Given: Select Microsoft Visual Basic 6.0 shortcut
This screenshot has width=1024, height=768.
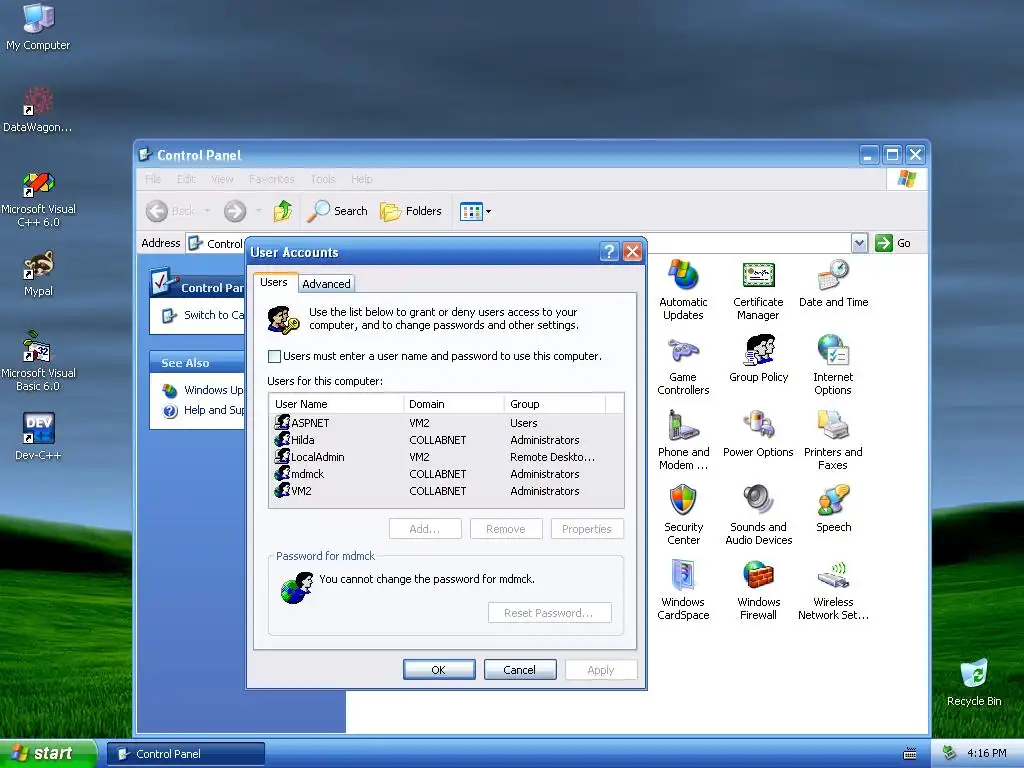Looking at the screenshot, I should (38, 362).
